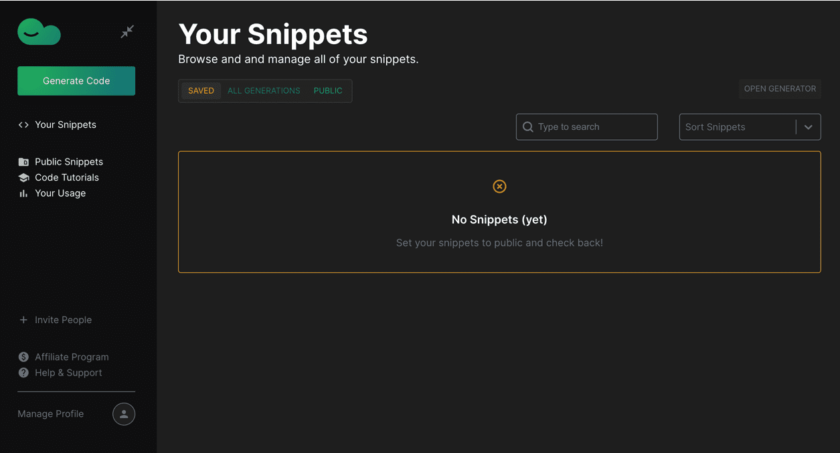Click the folder icon beside Public Snippets

(x=23, y=162)
